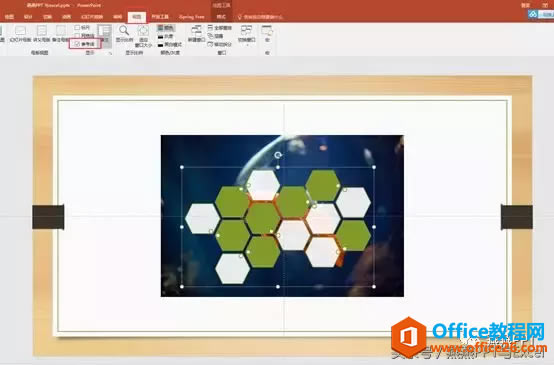Screen dimensions: 554x365
Task: Open the Notes Master view
Action: pos(60,34)
